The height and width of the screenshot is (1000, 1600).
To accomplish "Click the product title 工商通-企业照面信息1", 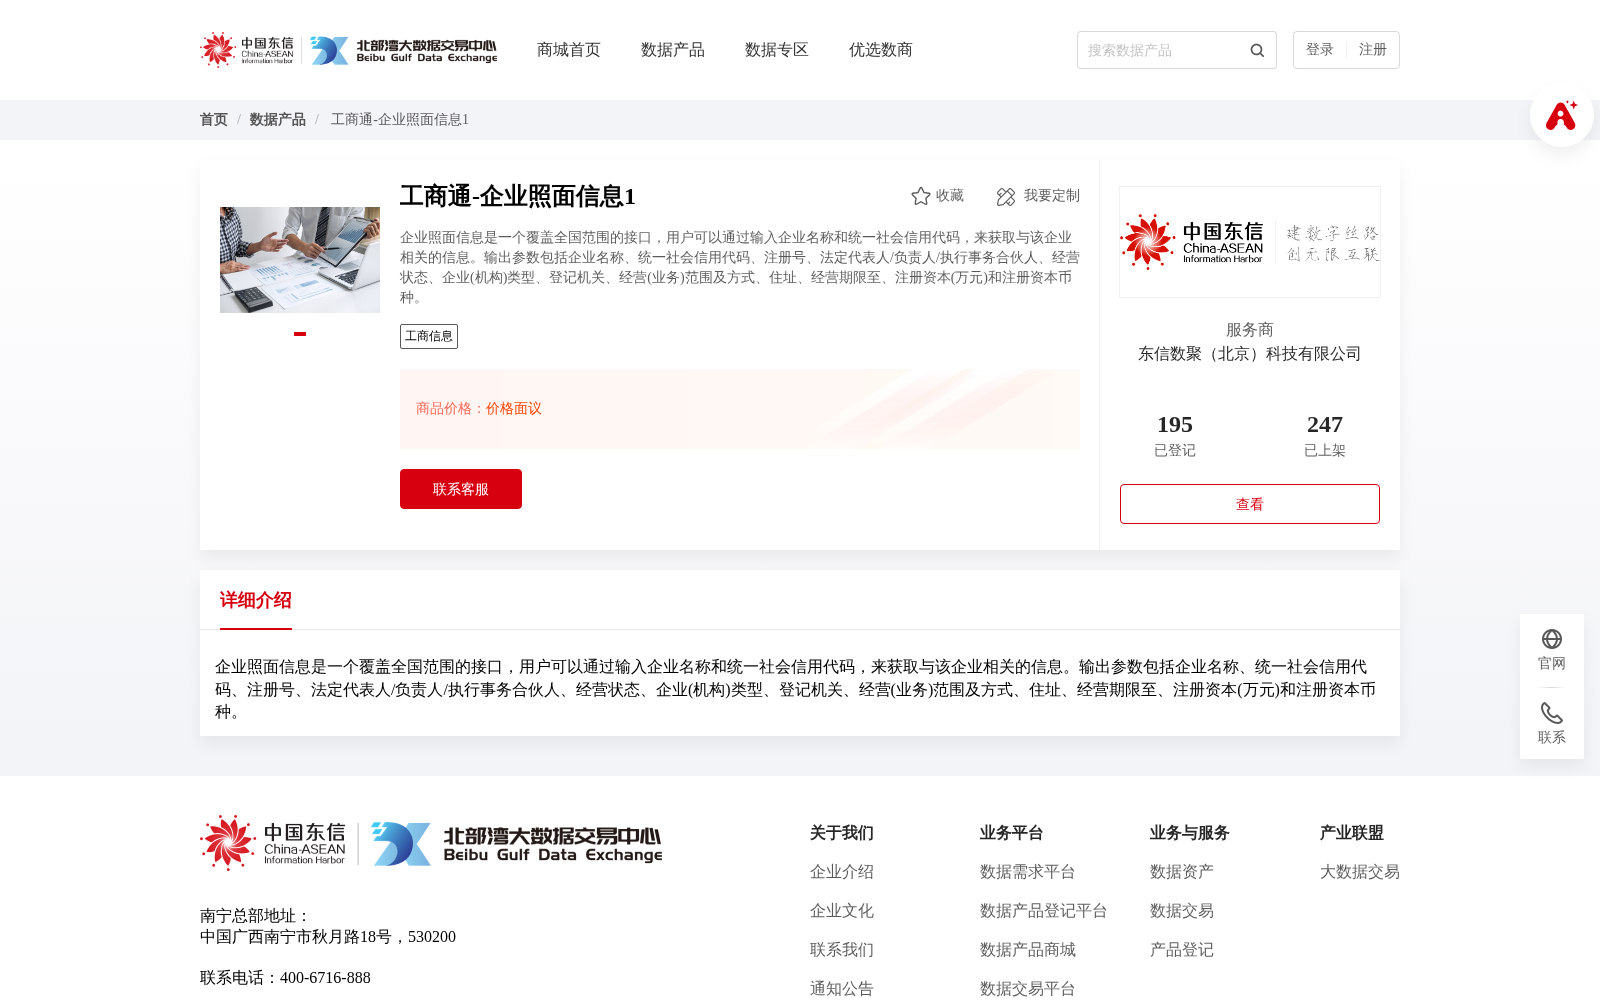I will 518,196.
